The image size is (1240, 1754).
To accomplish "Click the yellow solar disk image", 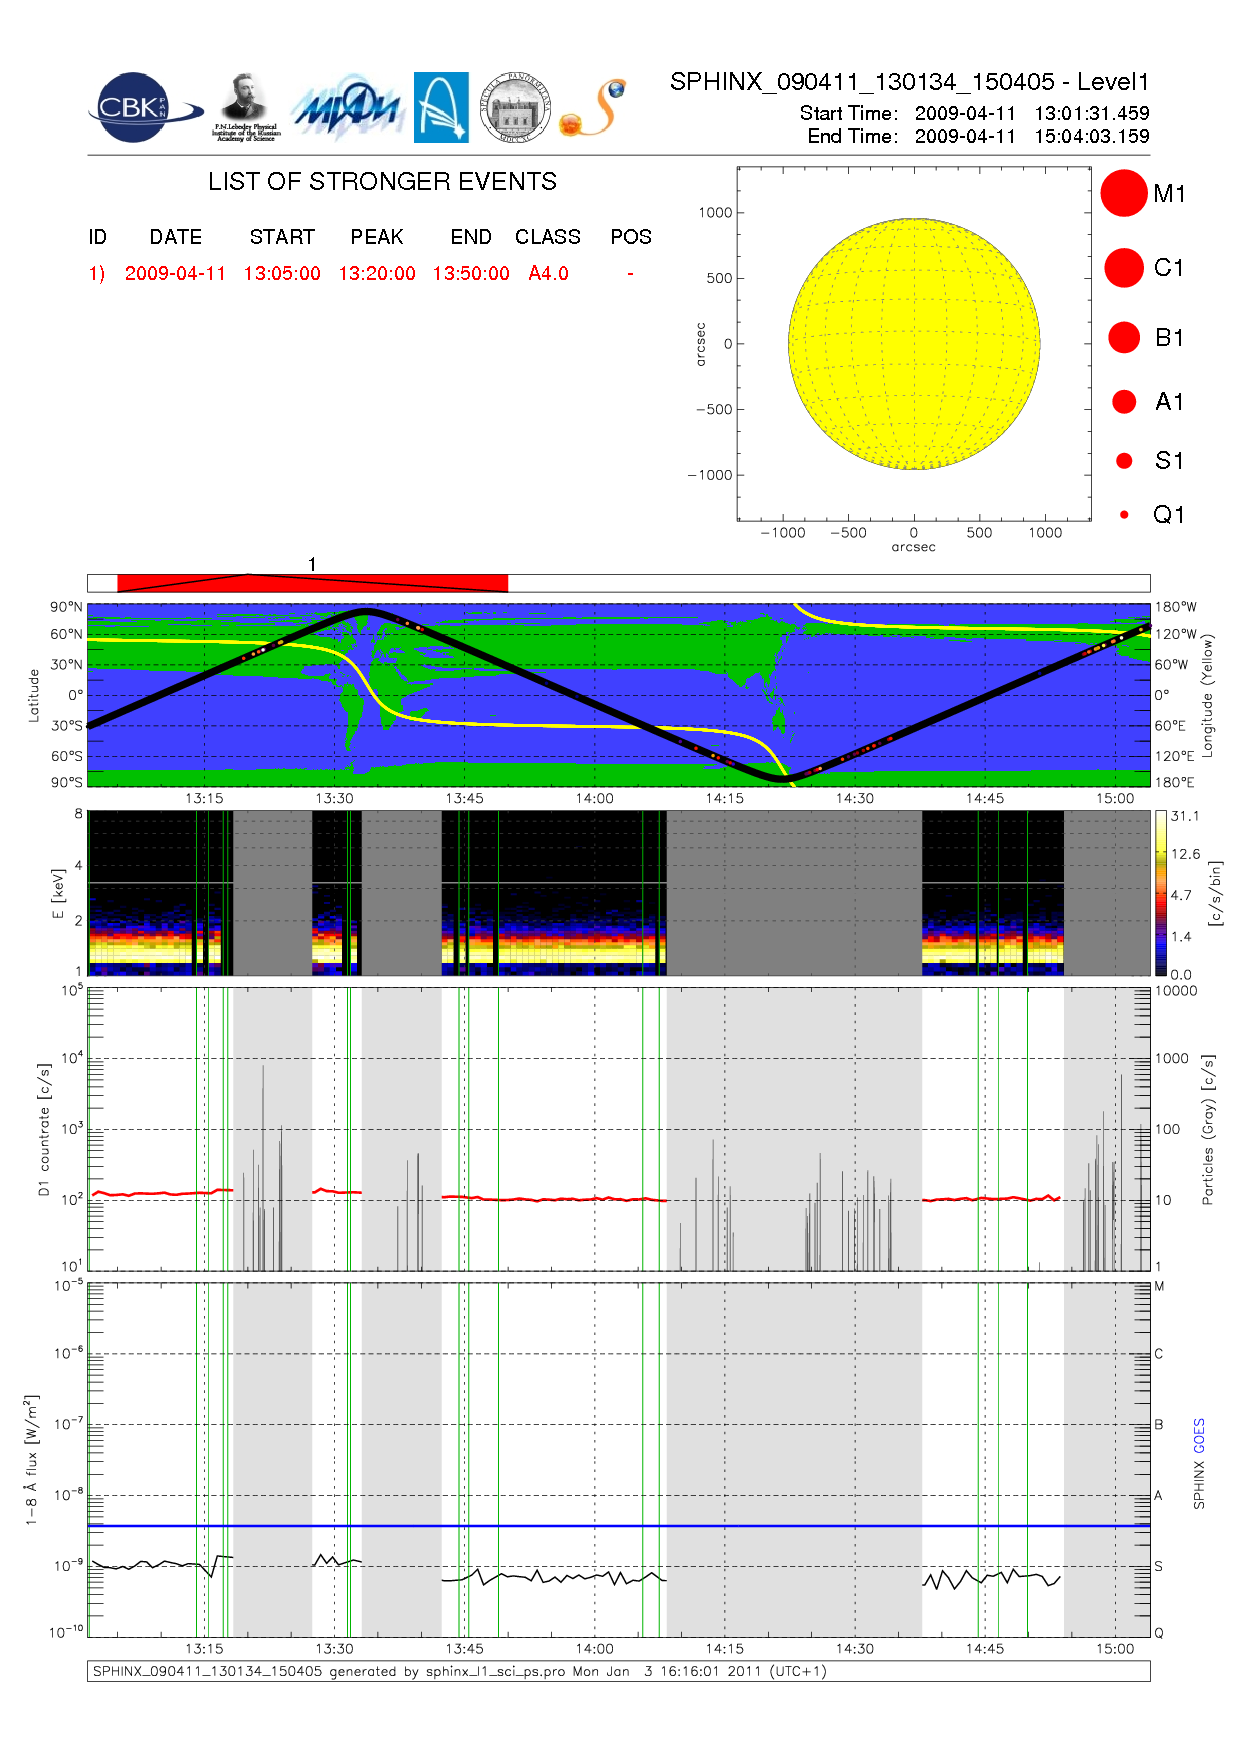I will (x=914, y=344).
